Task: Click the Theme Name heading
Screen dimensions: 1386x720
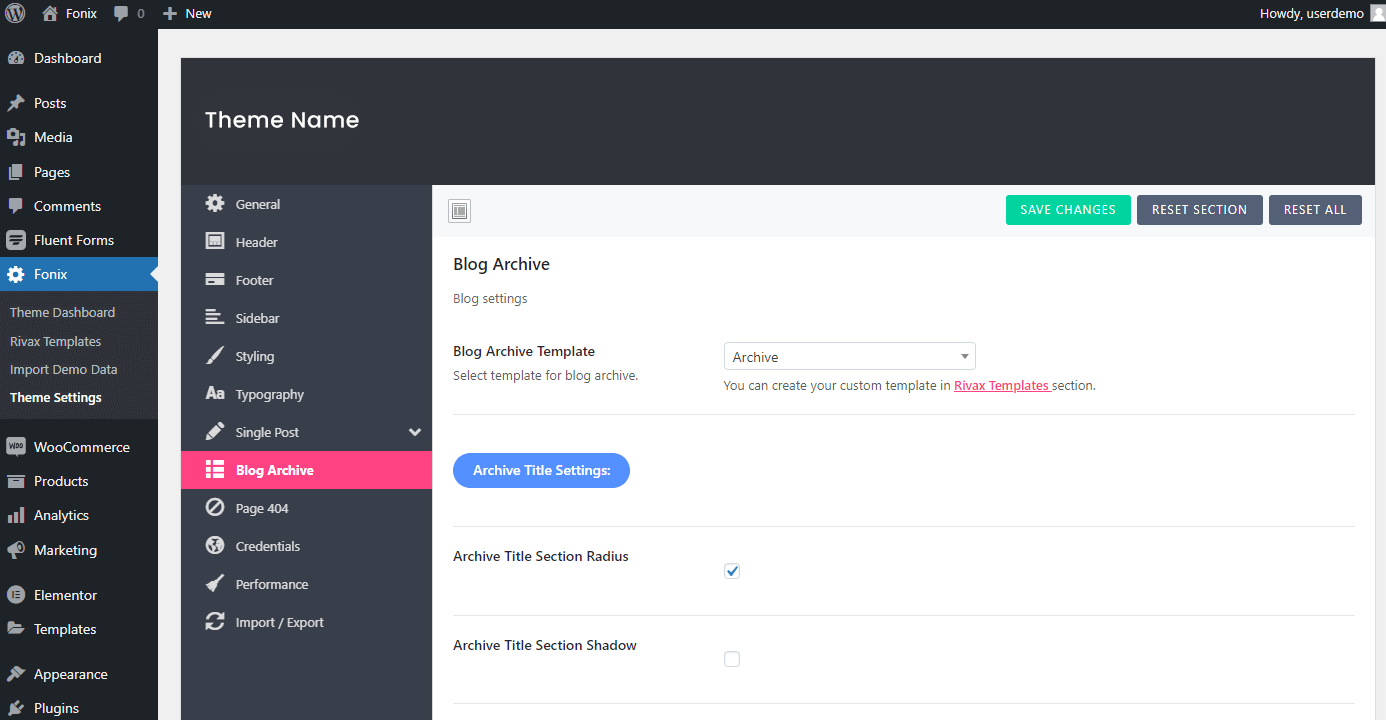Action: click(x=282, y=120)
